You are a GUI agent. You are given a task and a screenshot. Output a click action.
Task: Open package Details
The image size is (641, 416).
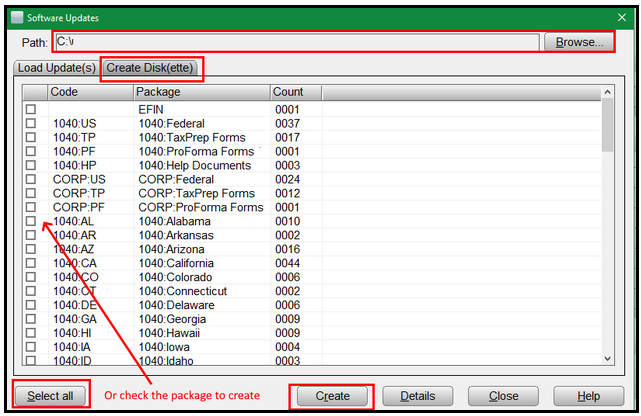coord(417,395)
